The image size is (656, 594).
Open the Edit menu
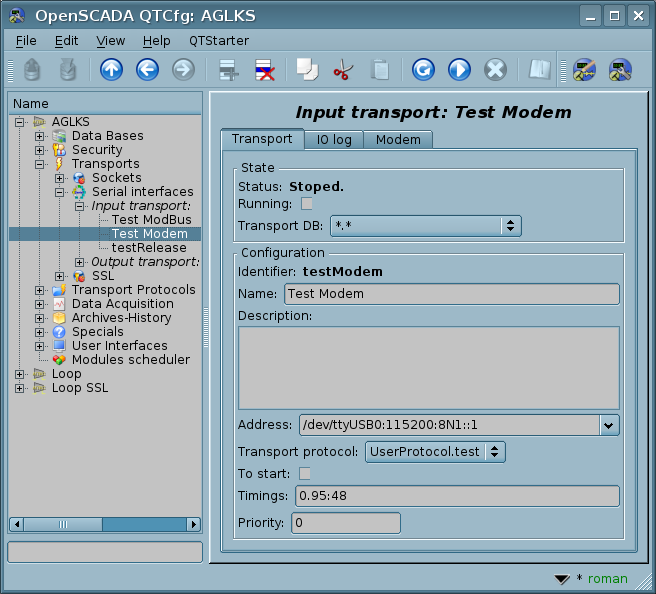point(66,41)
